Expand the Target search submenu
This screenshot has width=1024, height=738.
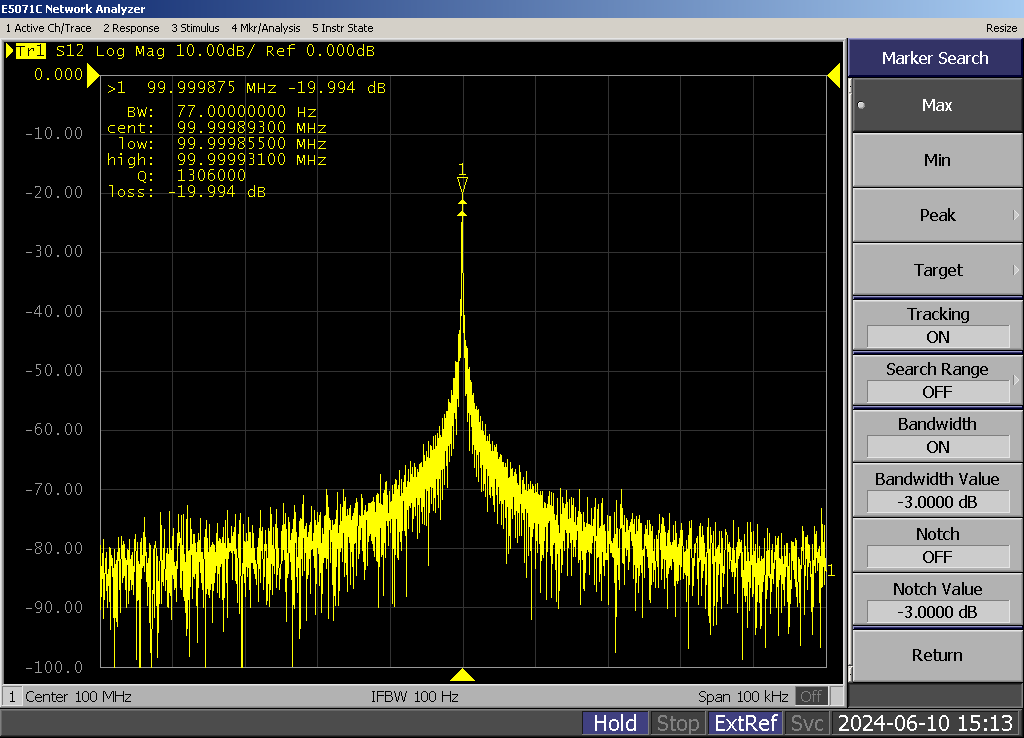click(x=936, y=270)
